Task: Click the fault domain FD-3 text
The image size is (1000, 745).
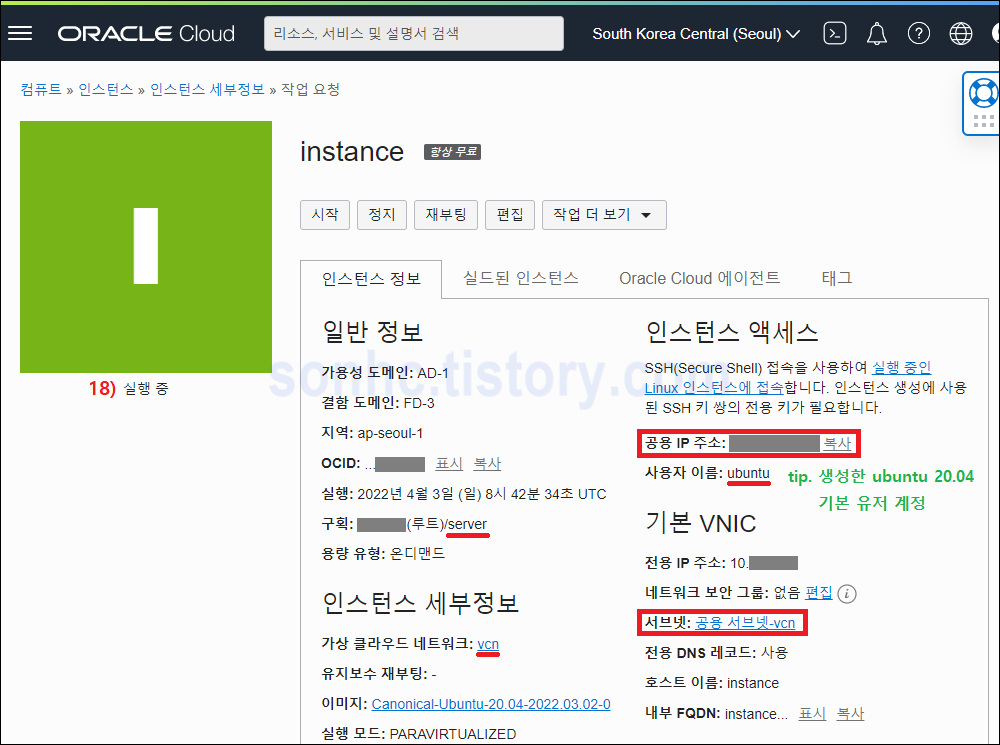Action: (419, 403)
